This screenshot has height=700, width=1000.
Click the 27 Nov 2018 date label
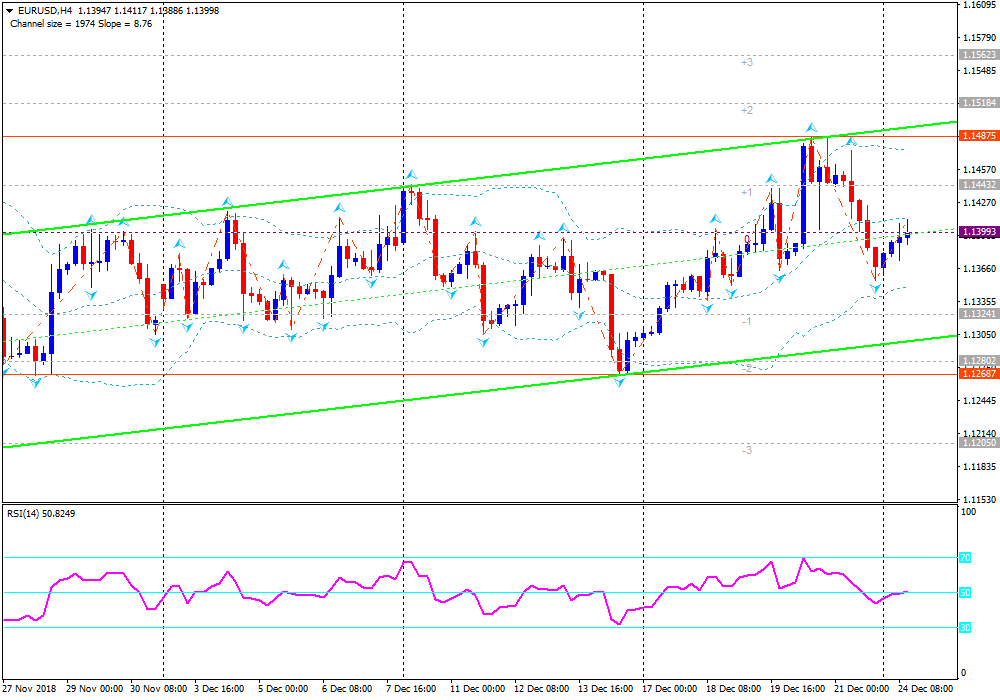pos(29,689)
